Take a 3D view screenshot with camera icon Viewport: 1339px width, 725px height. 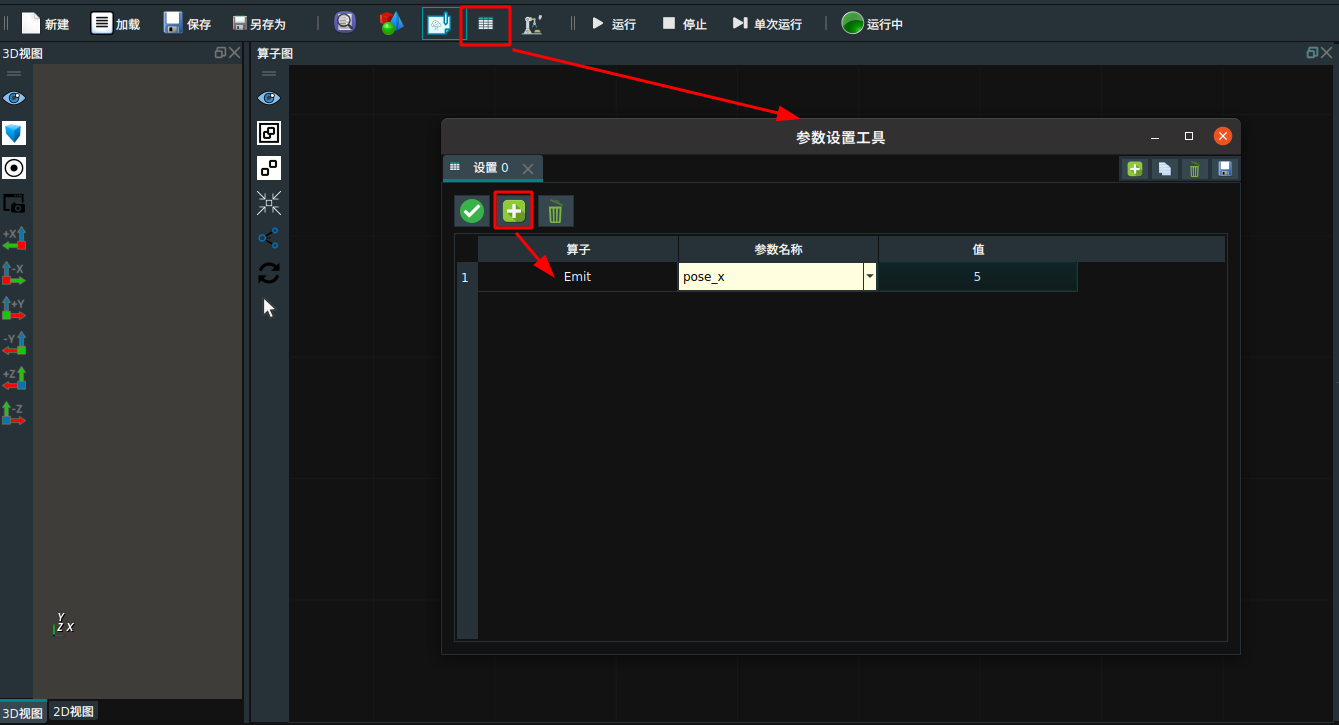pyautogui.click(x=14, y=203)
